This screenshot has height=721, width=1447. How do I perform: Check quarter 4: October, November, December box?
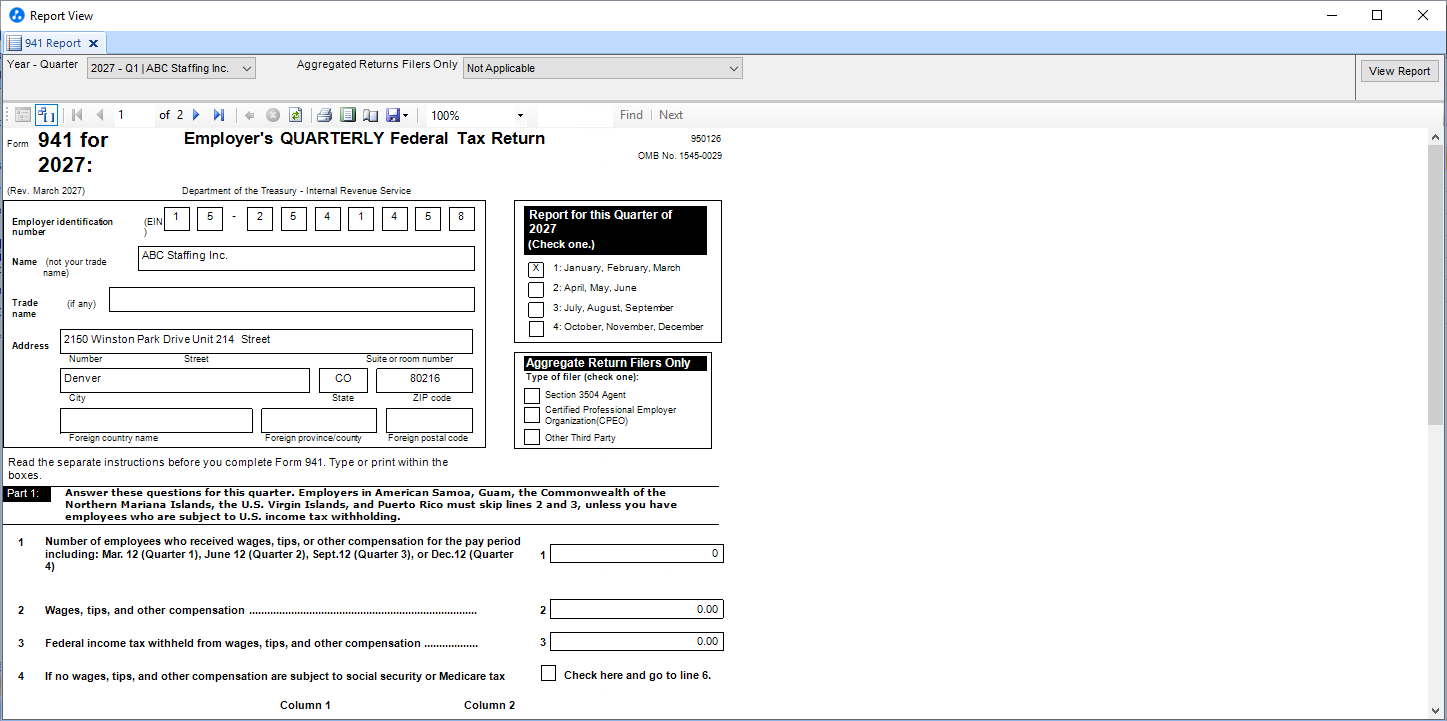click(536, 328)
